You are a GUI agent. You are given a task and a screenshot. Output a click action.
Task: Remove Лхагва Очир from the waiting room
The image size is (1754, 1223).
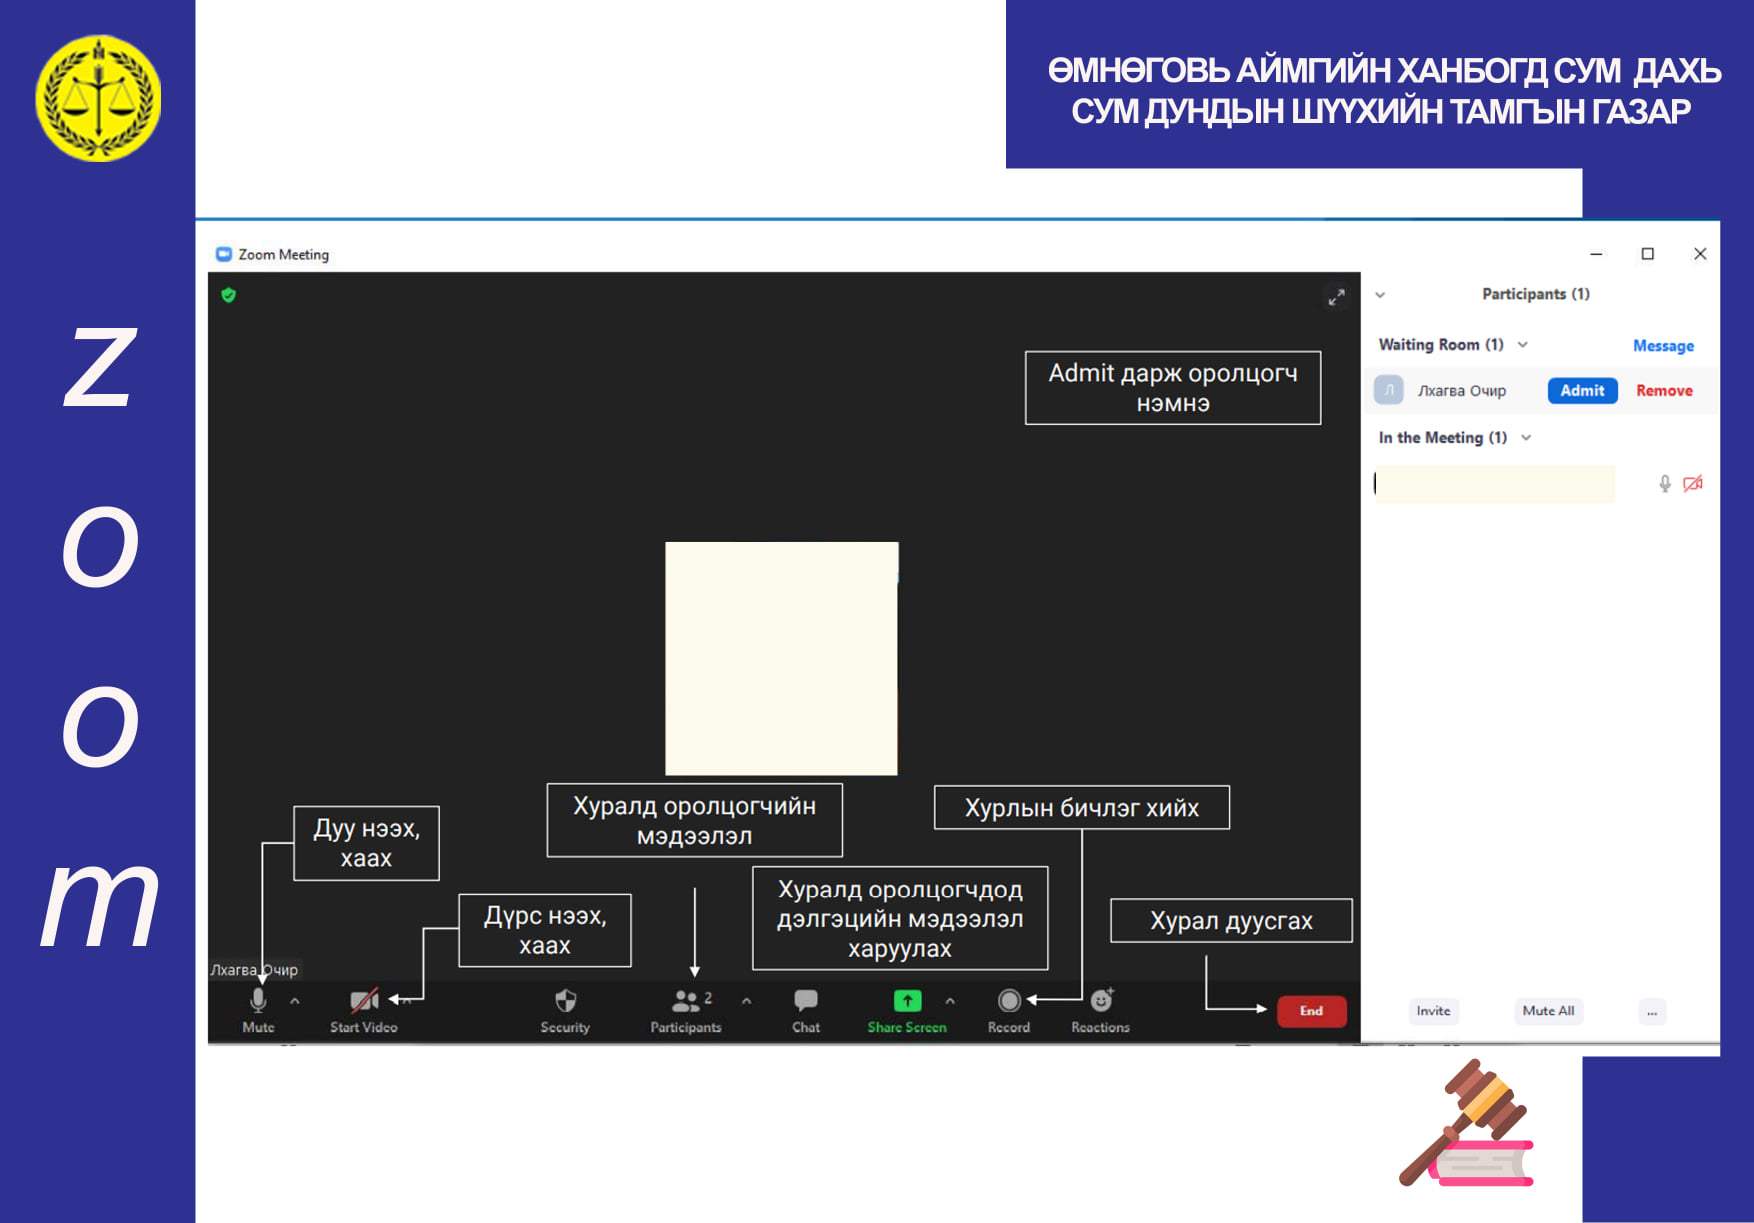click(x=1664, y=391)
